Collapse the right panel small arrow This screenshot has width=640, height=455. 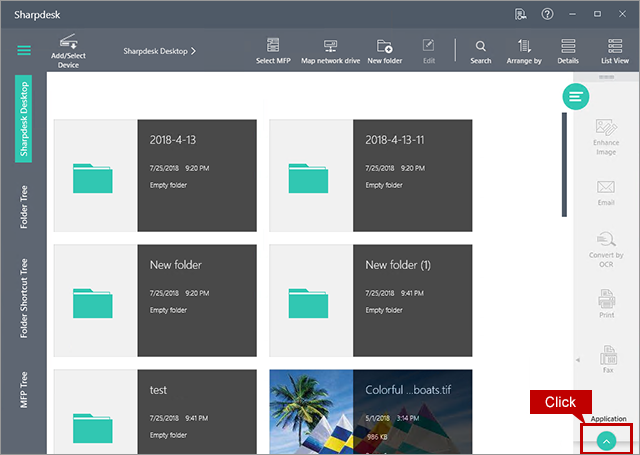[577, 359]
